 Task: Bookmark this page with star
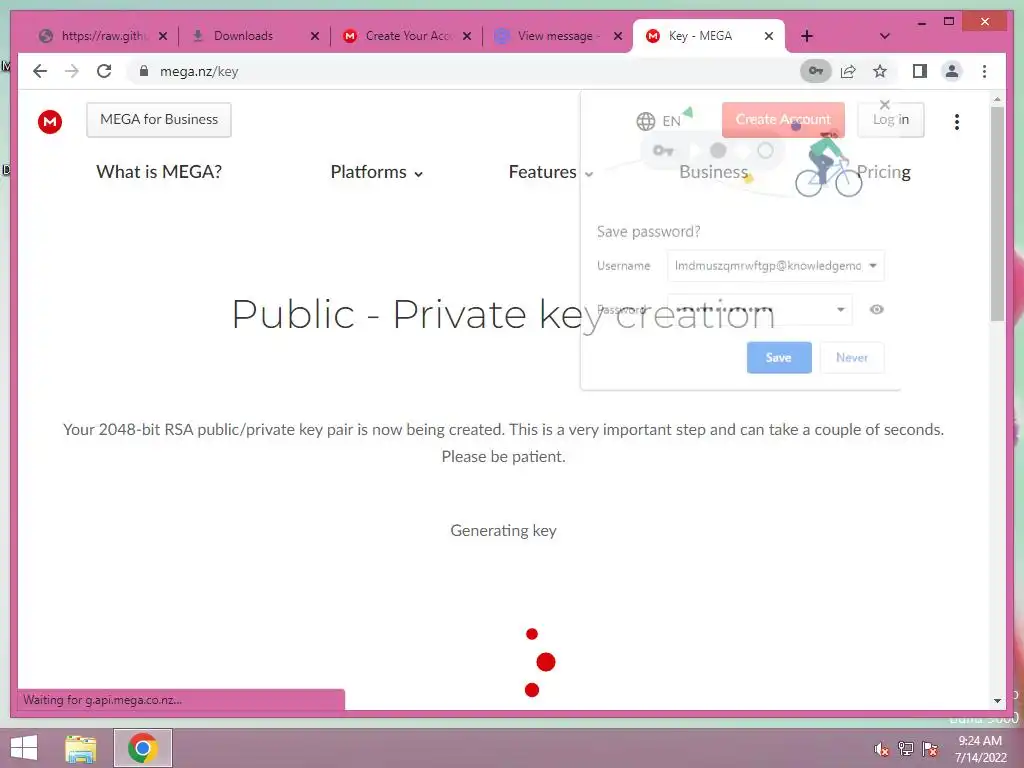[880, 71]
